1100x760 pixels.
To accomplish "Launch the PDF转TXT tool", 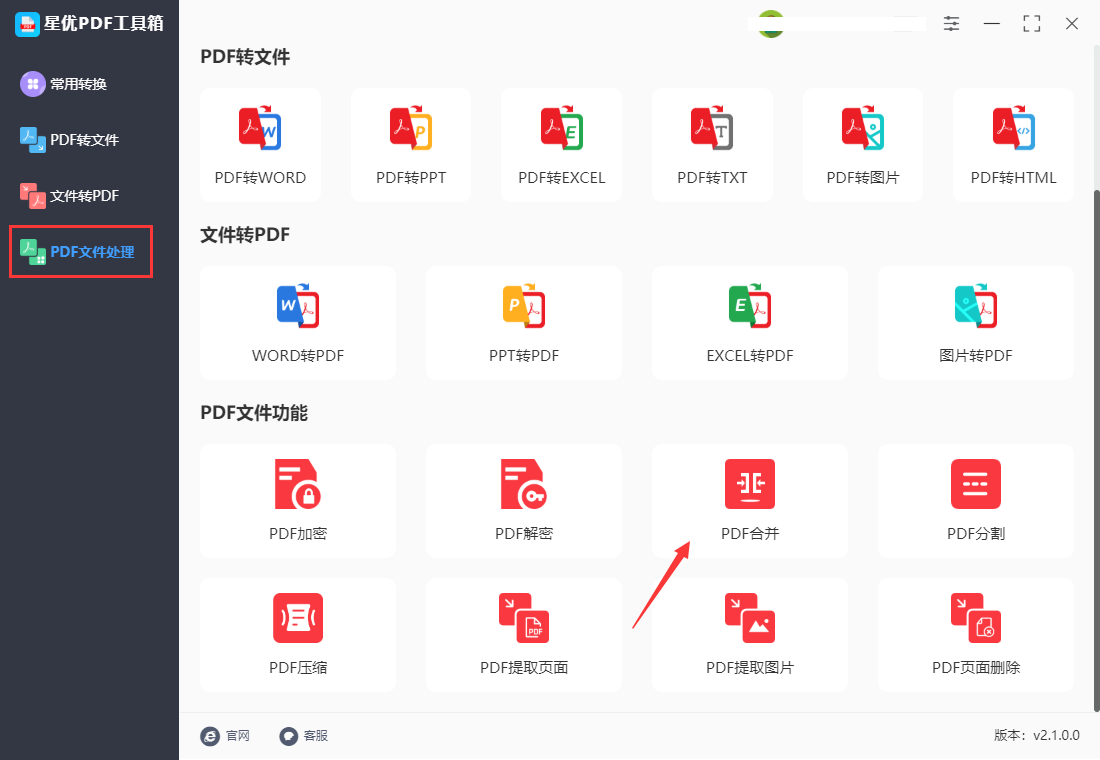I will point(712,145).
